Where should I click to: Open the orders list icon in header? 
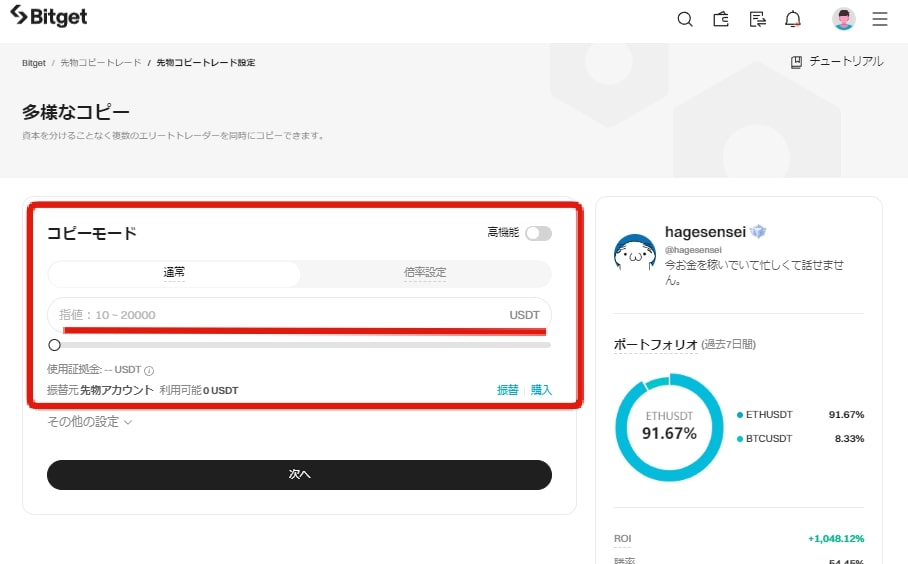(x=757, y=19)
